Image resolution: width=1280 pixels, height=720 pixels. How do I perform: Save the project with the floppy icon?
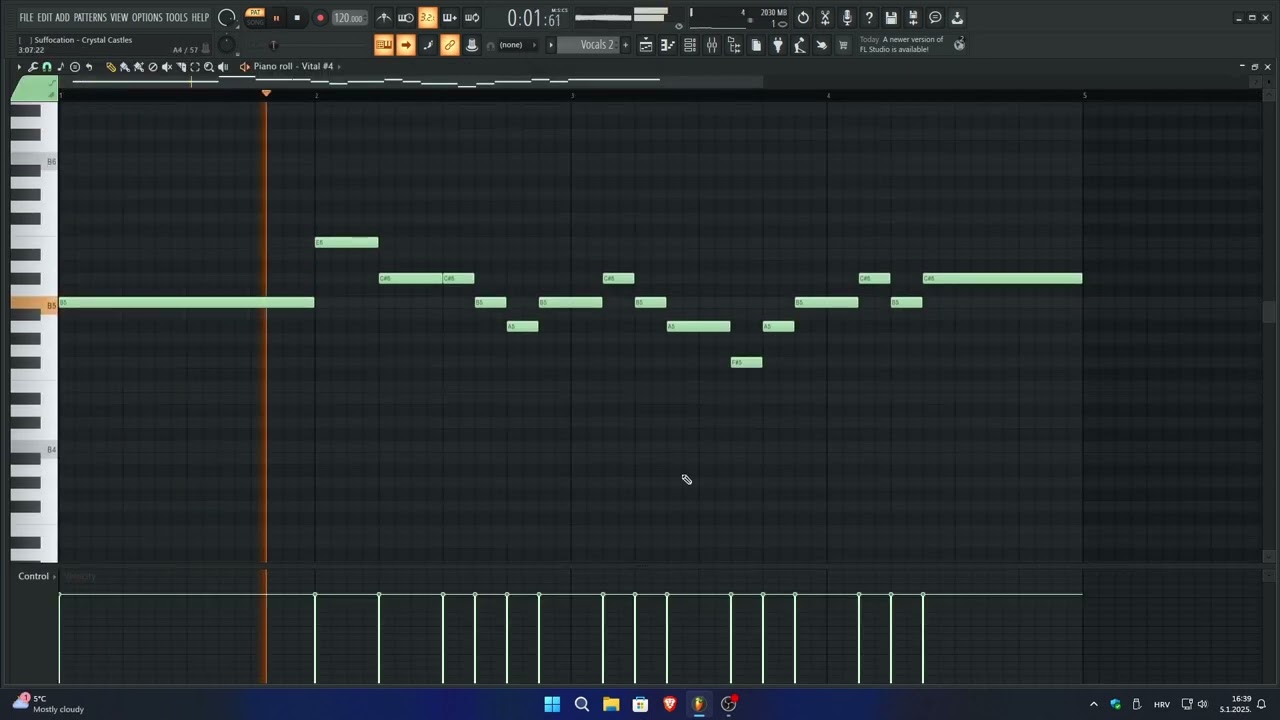coord(891,18)
